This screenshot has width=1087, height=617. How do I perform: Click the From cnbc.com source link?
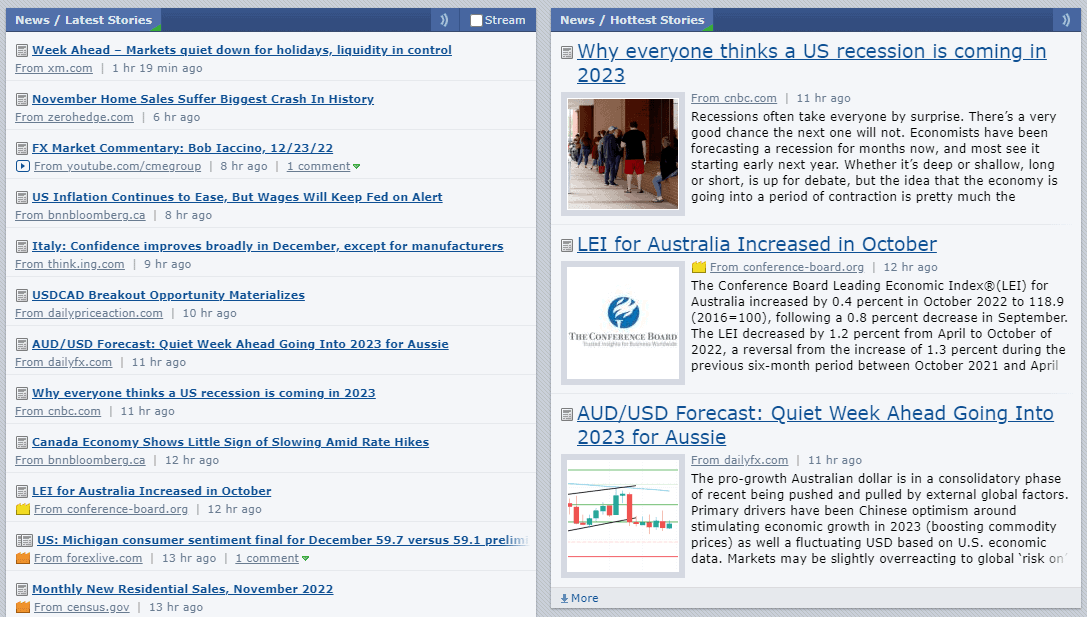point(733,98)
